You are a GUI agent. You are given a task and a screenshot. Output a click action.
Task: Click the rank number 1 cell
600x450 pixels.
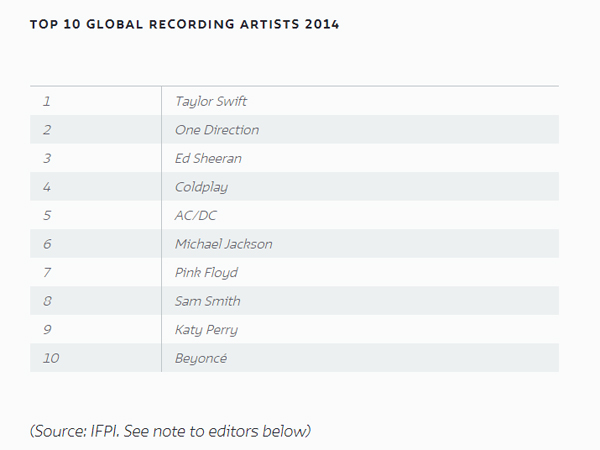(46, 101)
